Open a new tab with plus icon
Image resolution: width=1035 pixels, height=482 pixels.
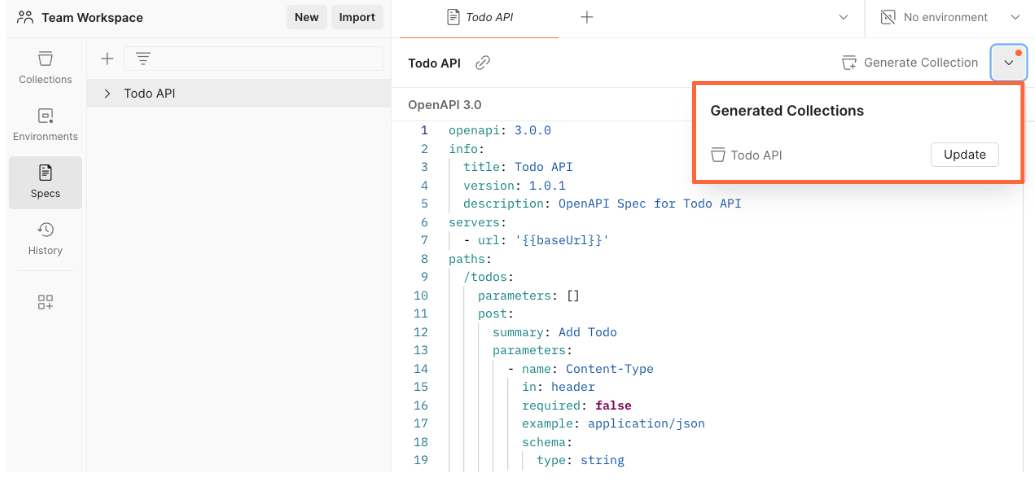coord(587,17)
